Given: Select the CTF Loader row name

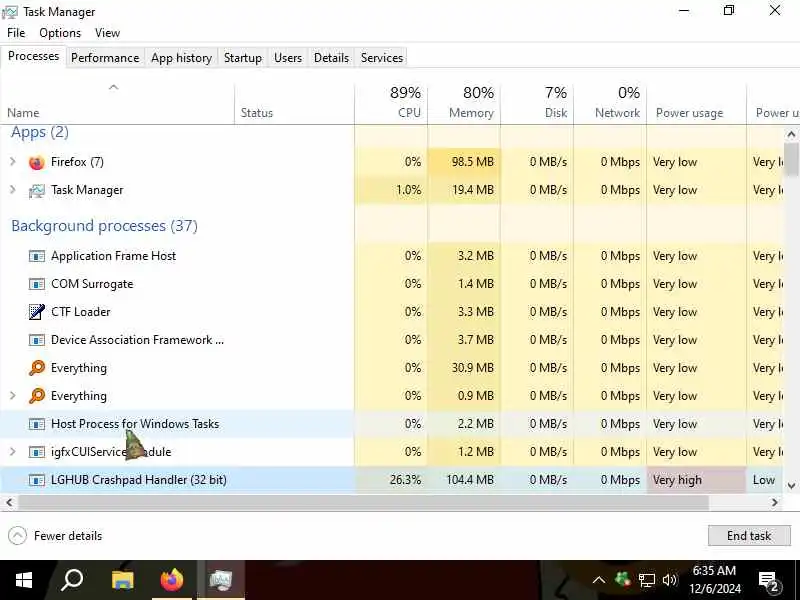Looking at the screenshot, I should click(81, 312).
